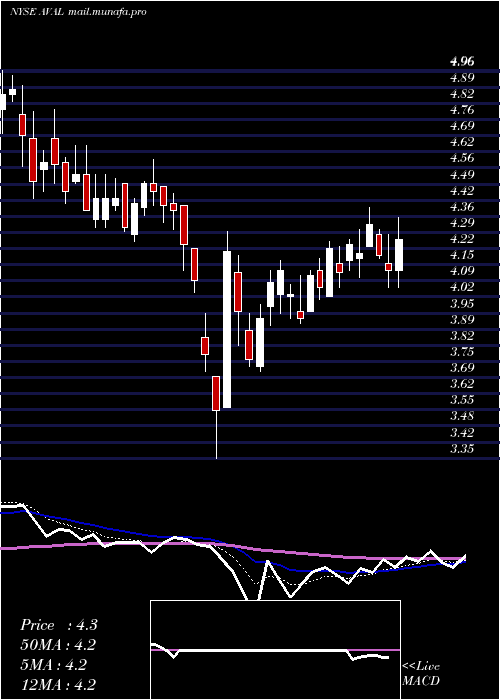
Task: Select the 4.02 price axis label
Action: [x=462, y=288]
